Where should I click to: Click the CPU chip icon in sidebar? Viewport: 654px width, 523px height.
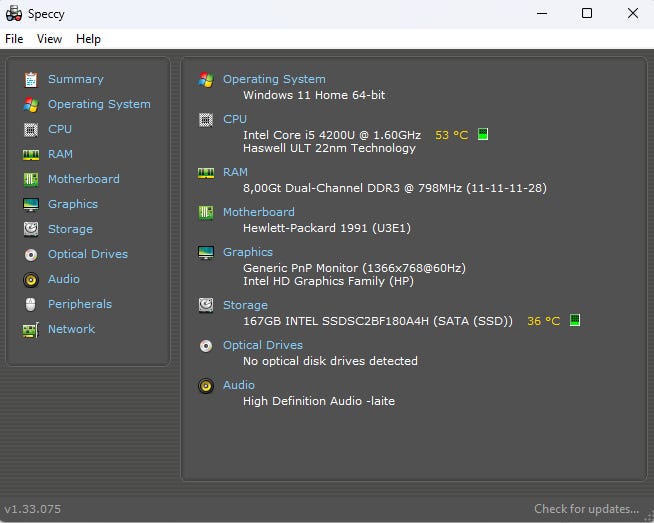[31, 130]
